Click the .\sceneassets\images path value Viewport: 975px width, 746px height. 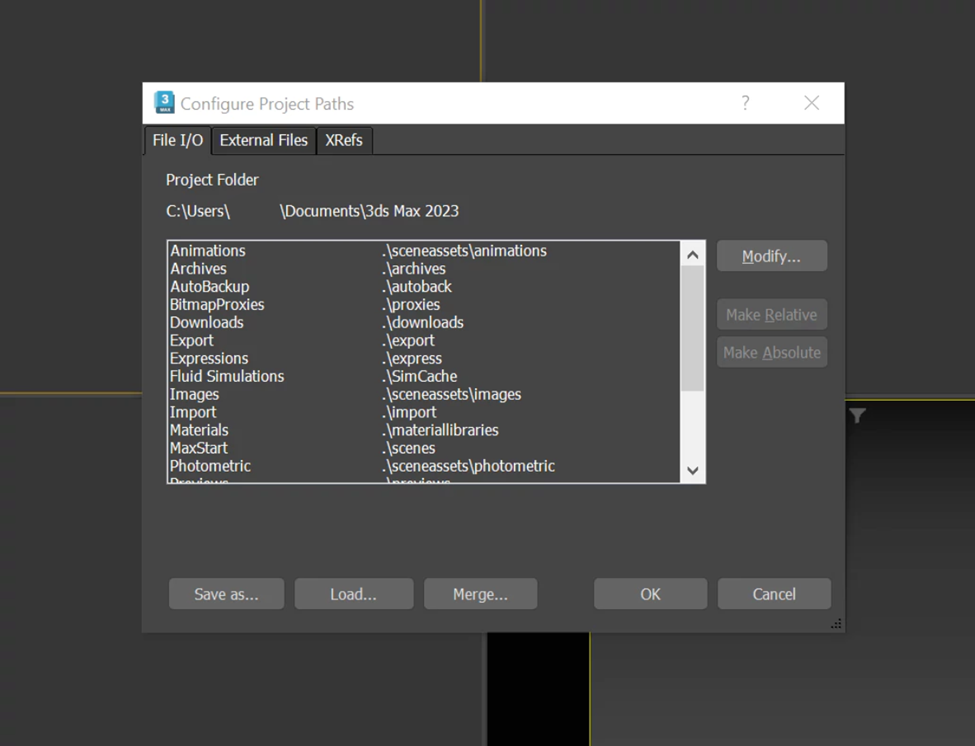click(x=451, y=395)
